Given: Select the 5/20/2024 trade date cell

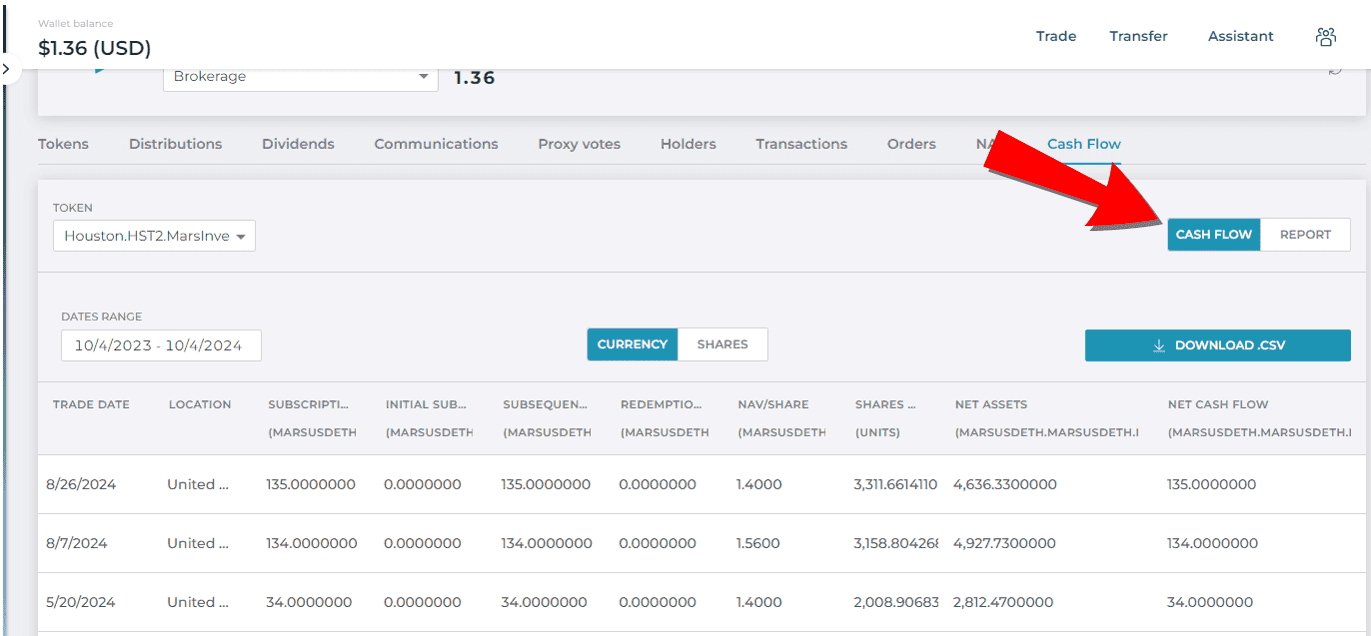Looking at the screenshot, I should (x=80, y=602).
